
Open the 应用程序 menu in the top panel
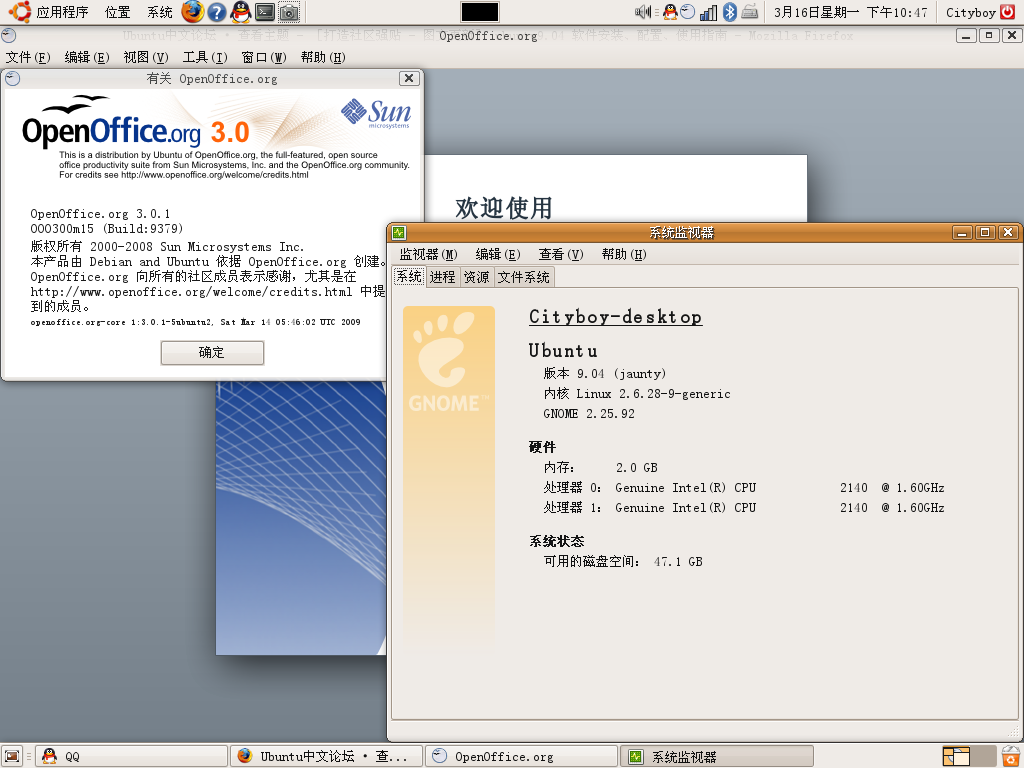[62, 12]
